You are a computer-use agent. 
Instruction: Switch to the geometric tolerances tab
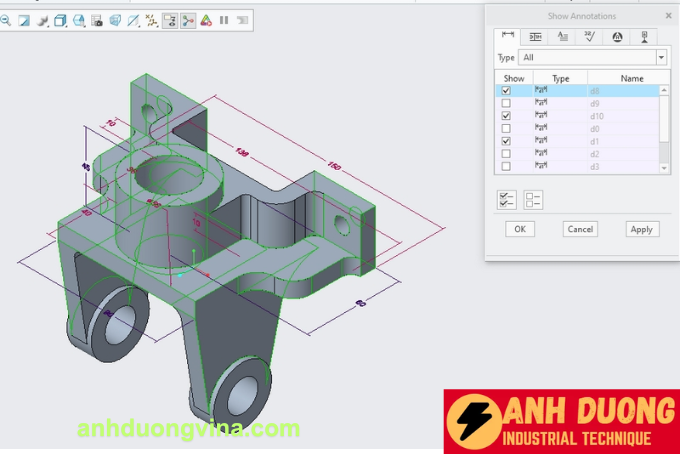pyautogui.click(x=535, y=37)
